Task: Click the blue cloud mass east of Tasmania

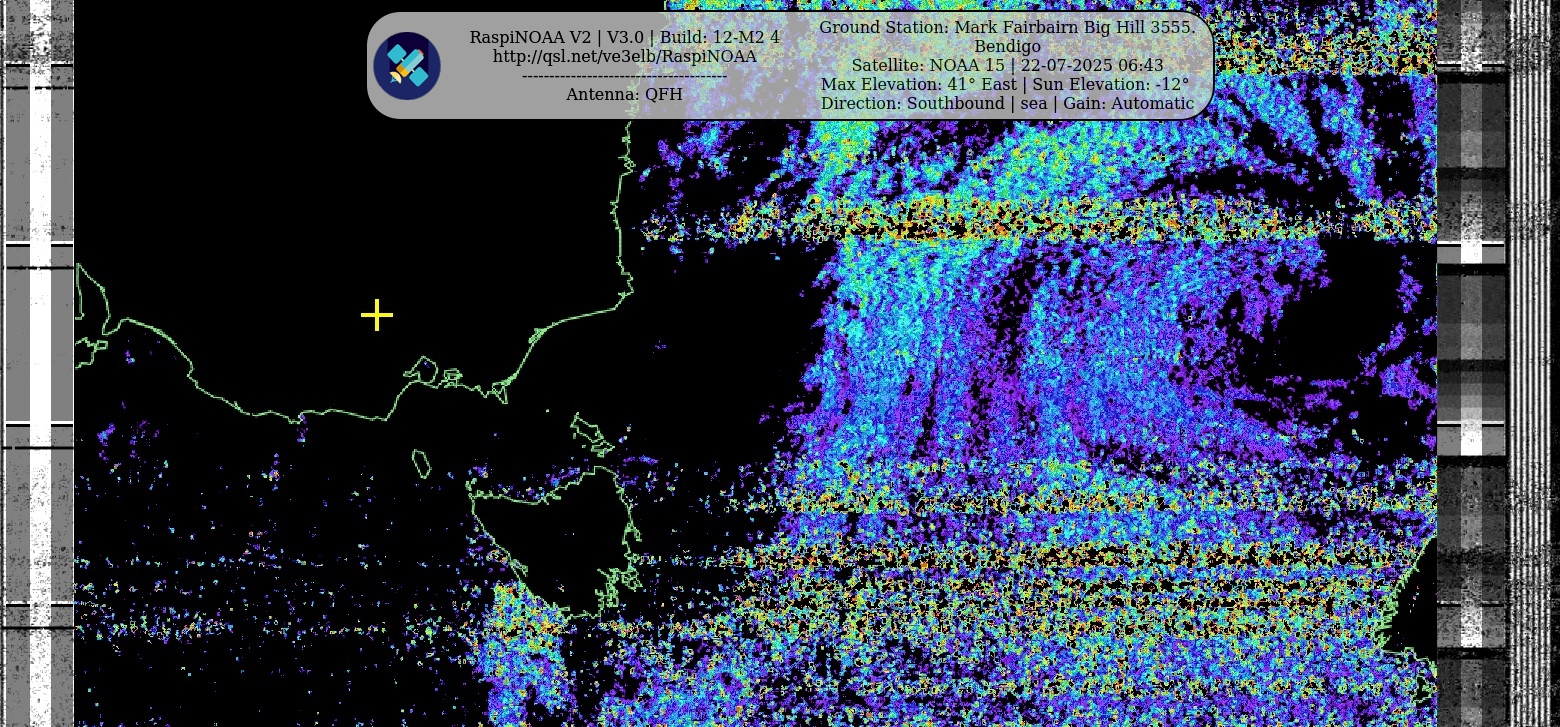Action: coord(1000,400)
